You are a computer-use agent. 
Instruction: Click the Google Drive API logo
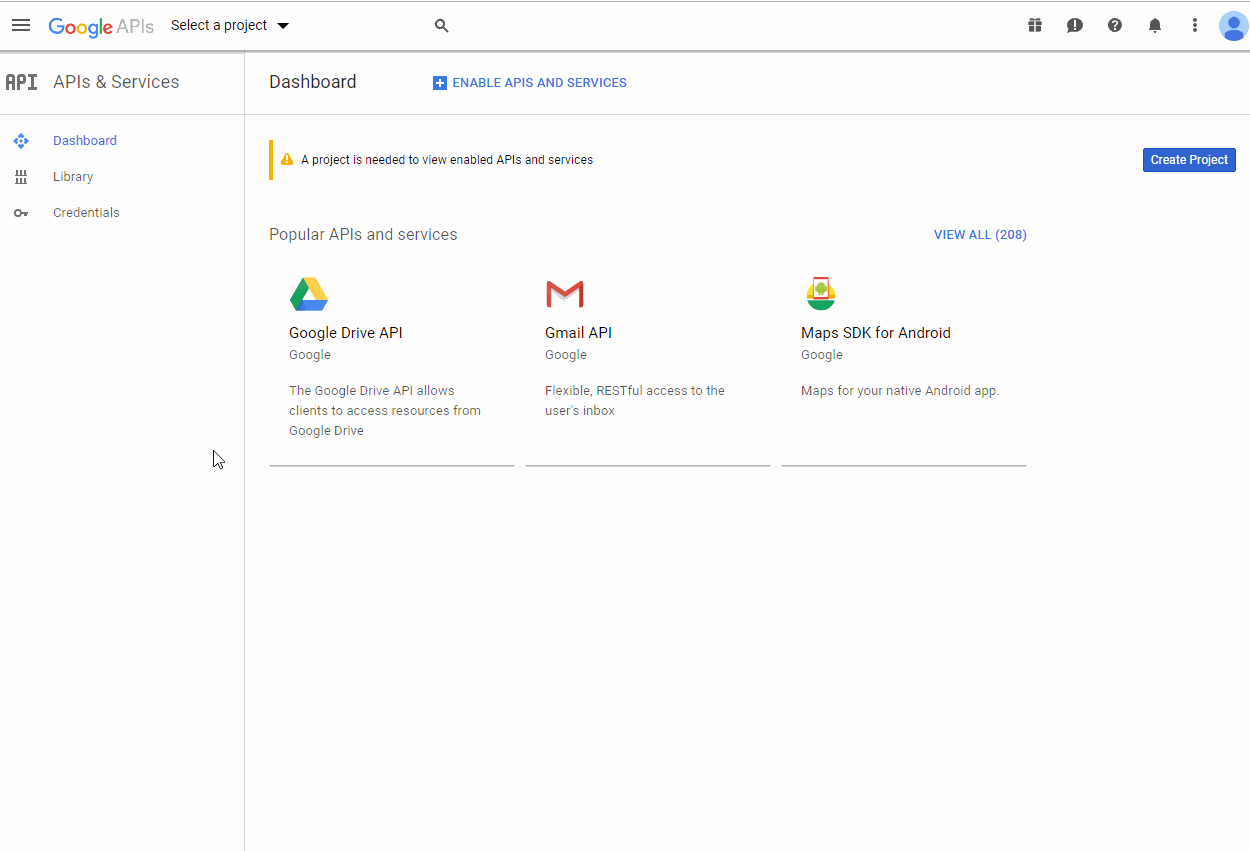[309, 294]
